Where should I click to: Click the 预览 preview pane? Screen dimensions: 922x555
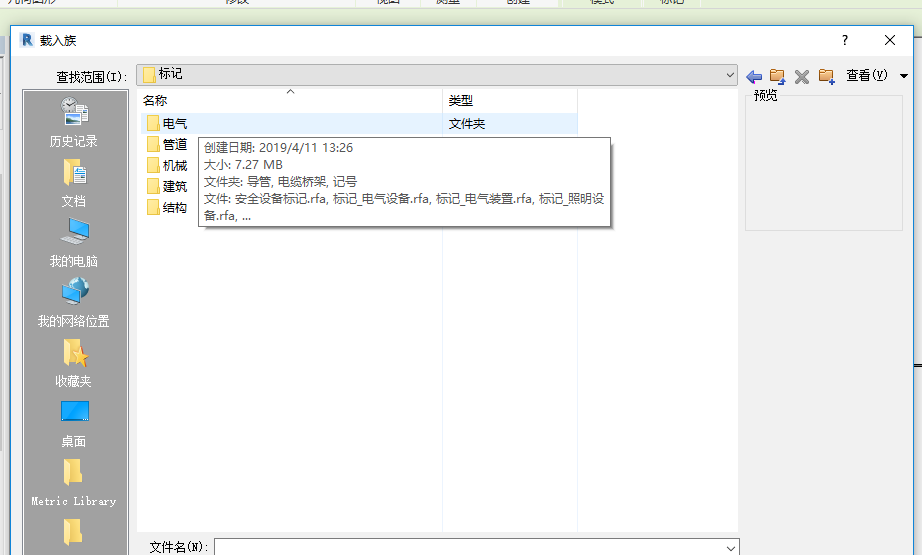[823, 163]
